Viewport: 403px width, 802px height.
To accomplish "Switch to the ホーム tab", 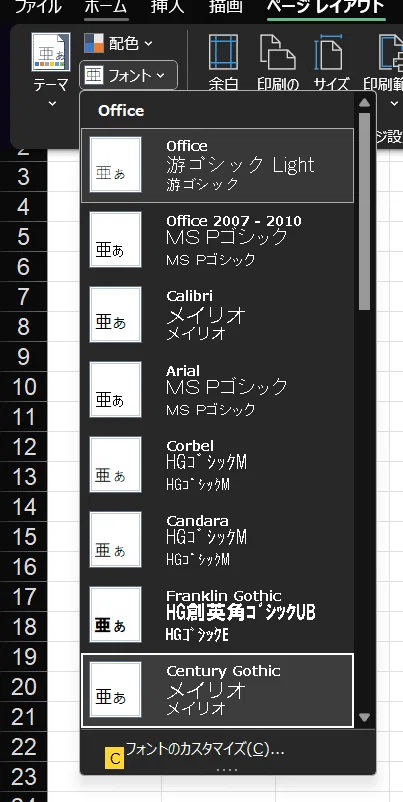I will click(x=106, y=7).
